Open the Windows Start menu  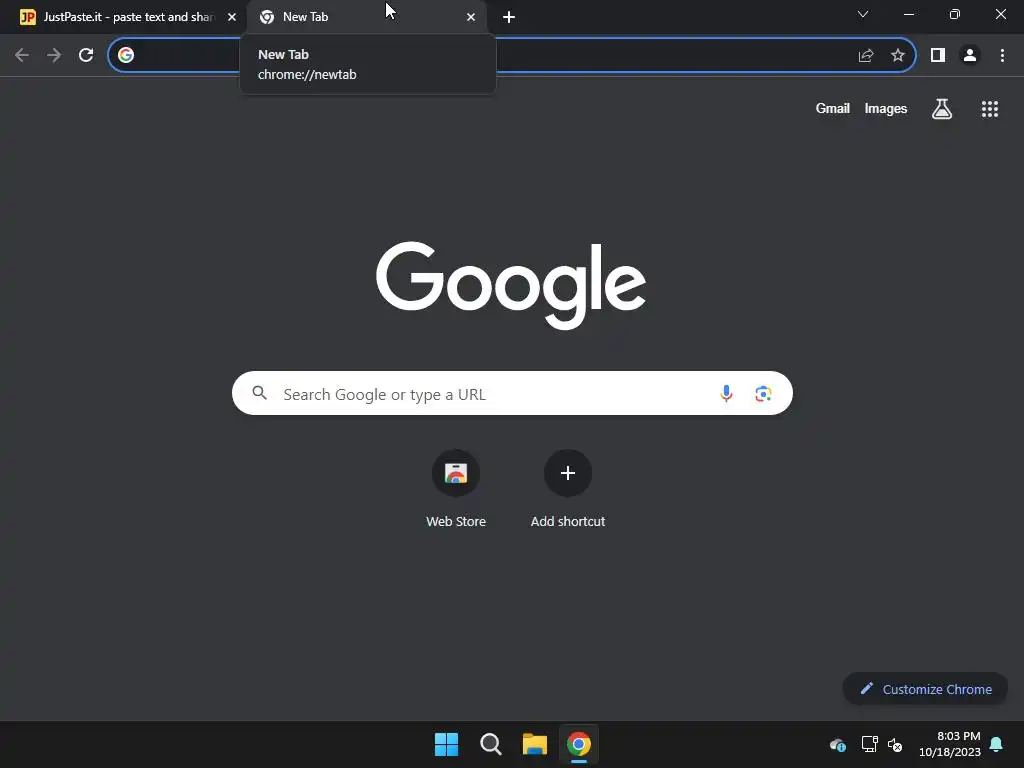click(x=447, y=744)
